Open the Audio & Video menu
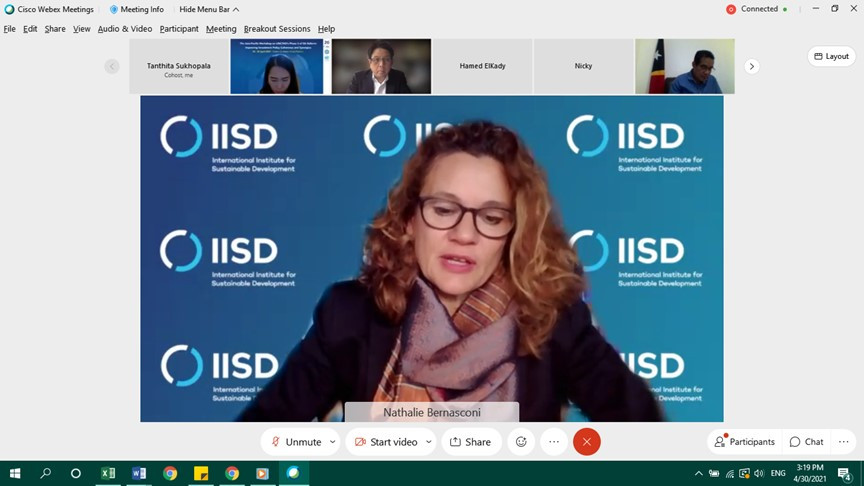 (125, 29)
